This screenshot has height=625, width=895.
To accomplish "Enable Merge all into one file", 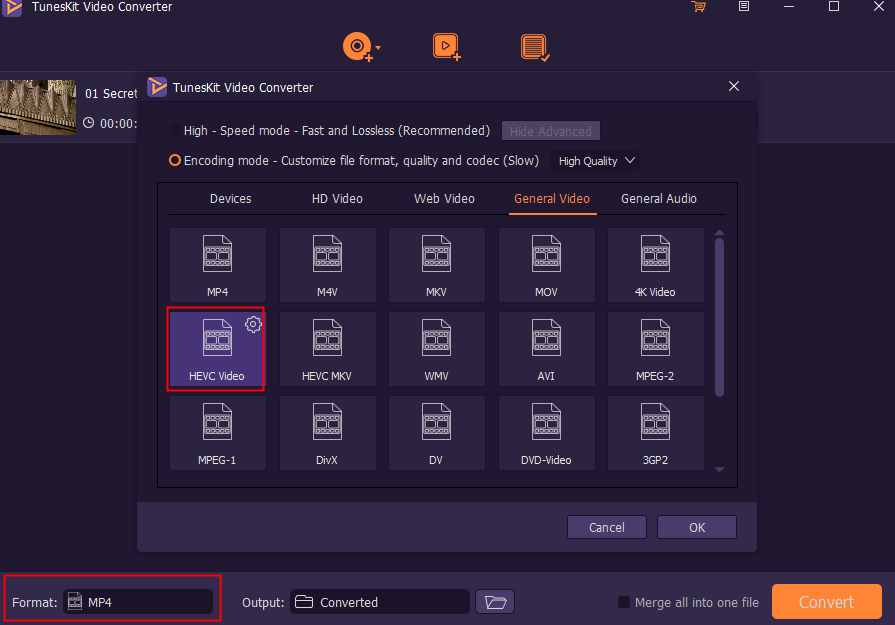I will coord(624,602).
